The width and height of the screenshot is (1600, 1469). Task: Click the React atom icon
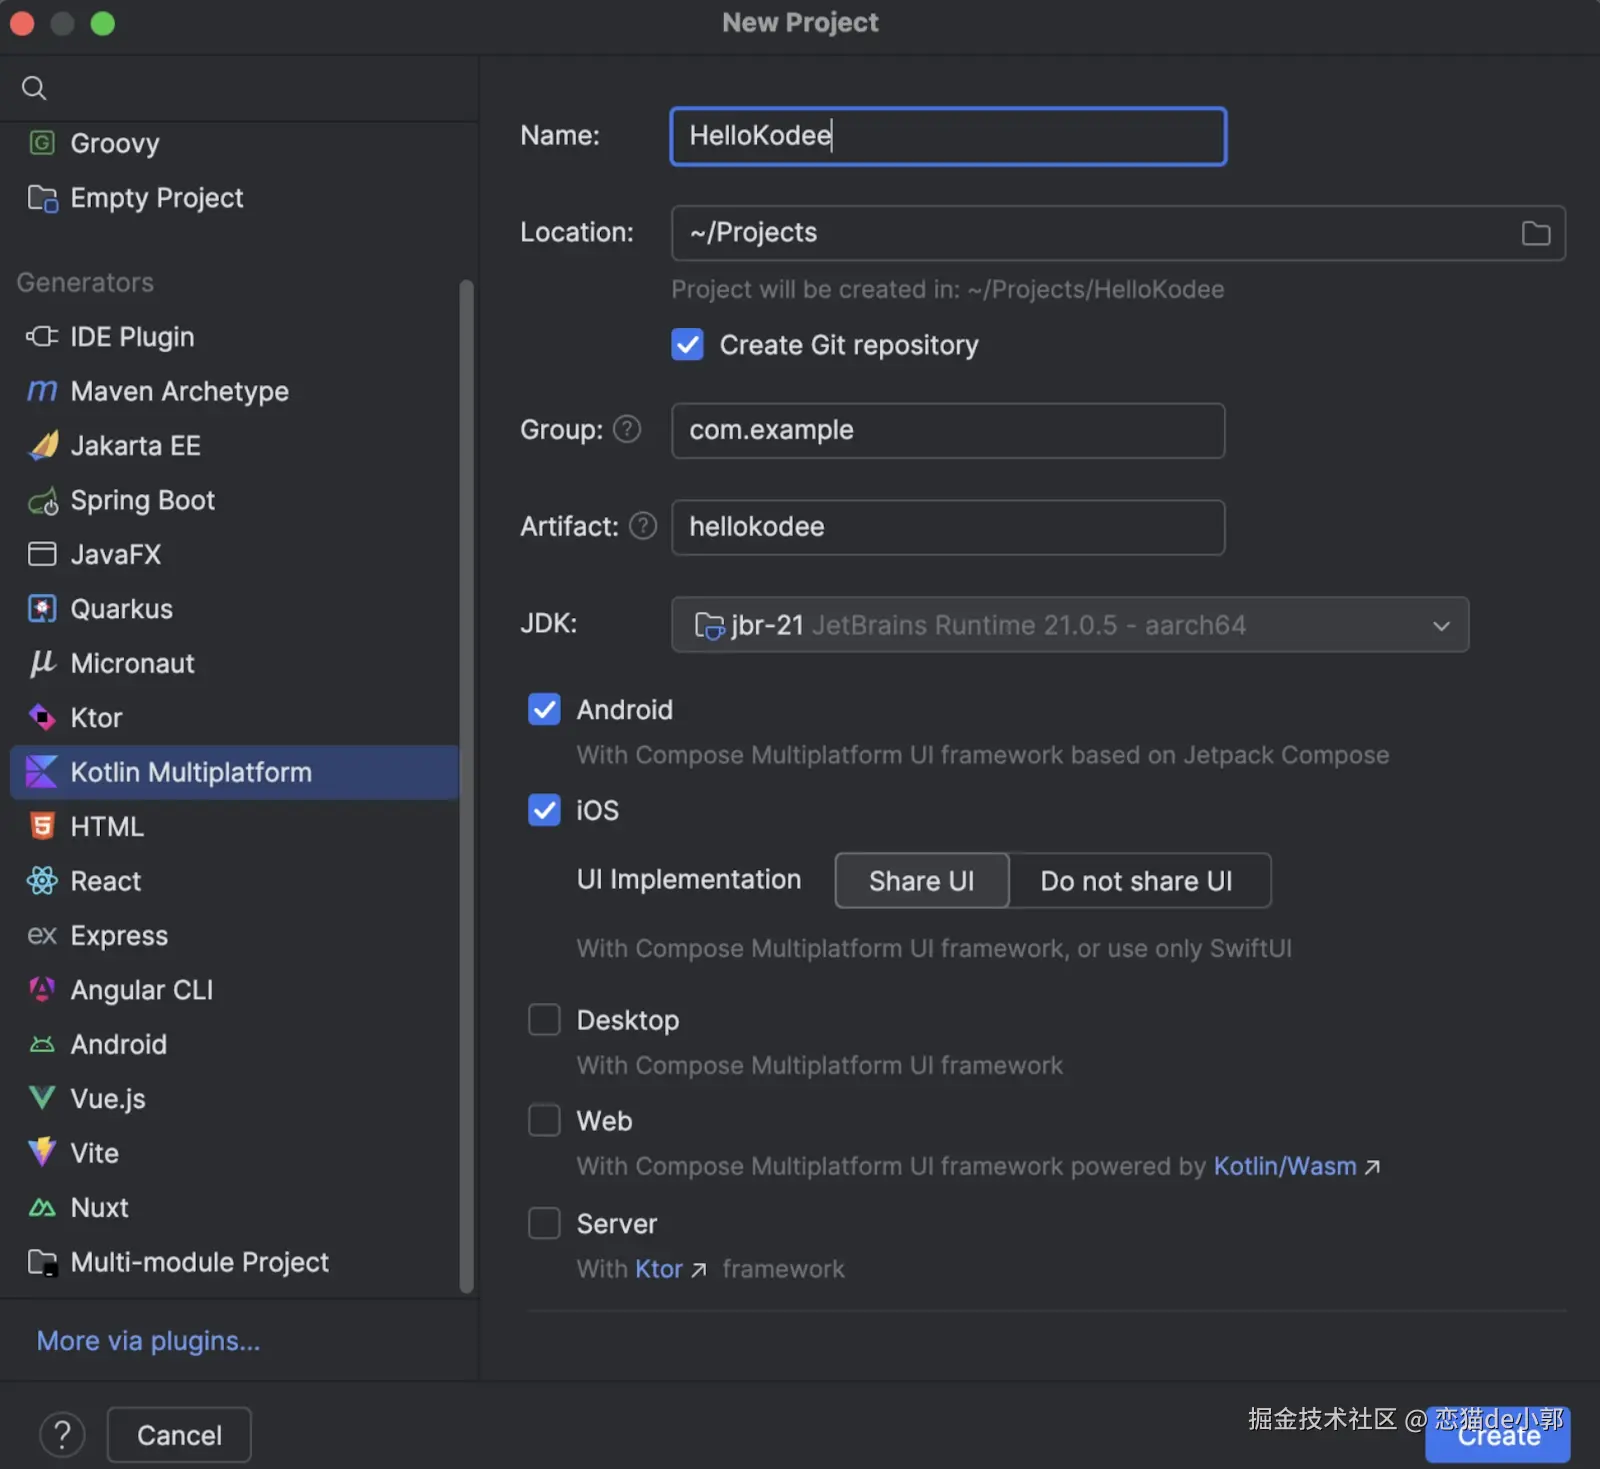pos(42,881)
